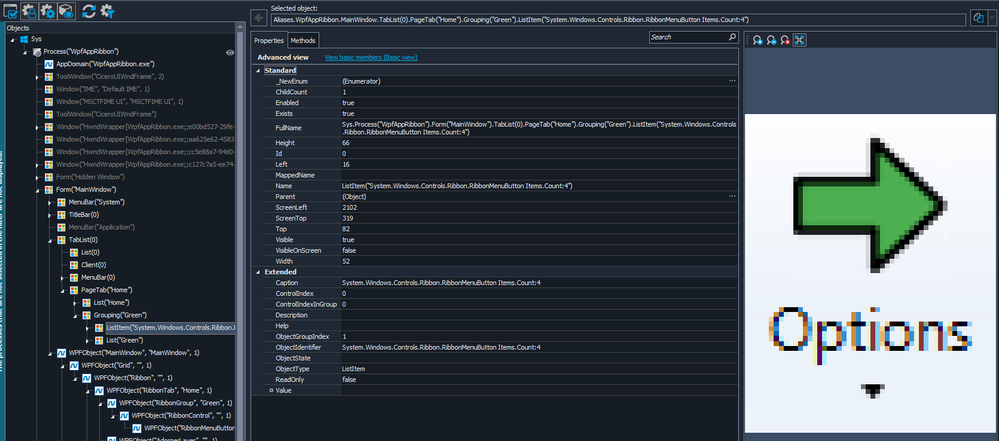
Task: Click the icon of WPFObject("RibbonGroup", "Green") node
Action: pos(111,403)
